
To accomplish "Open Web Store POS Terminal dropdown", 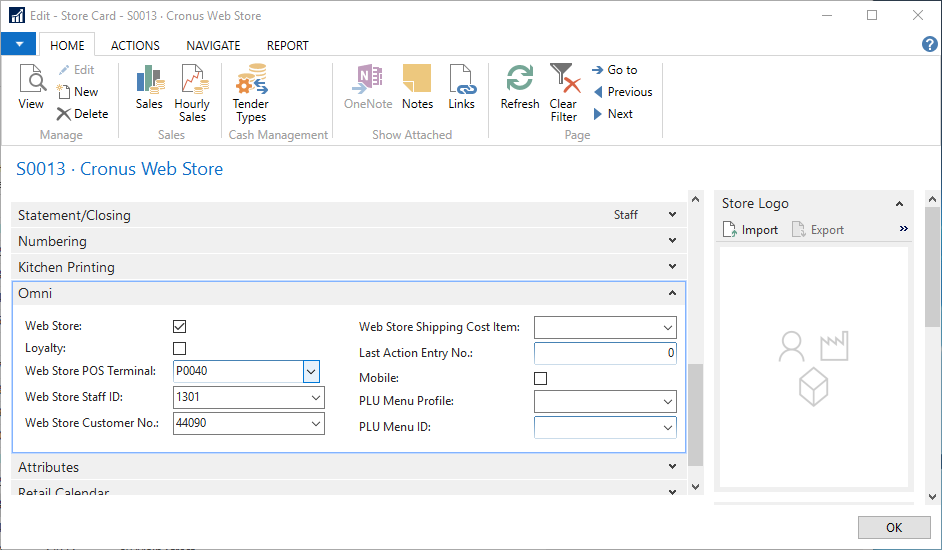I will pyautogui.click(x=312, y=372).
